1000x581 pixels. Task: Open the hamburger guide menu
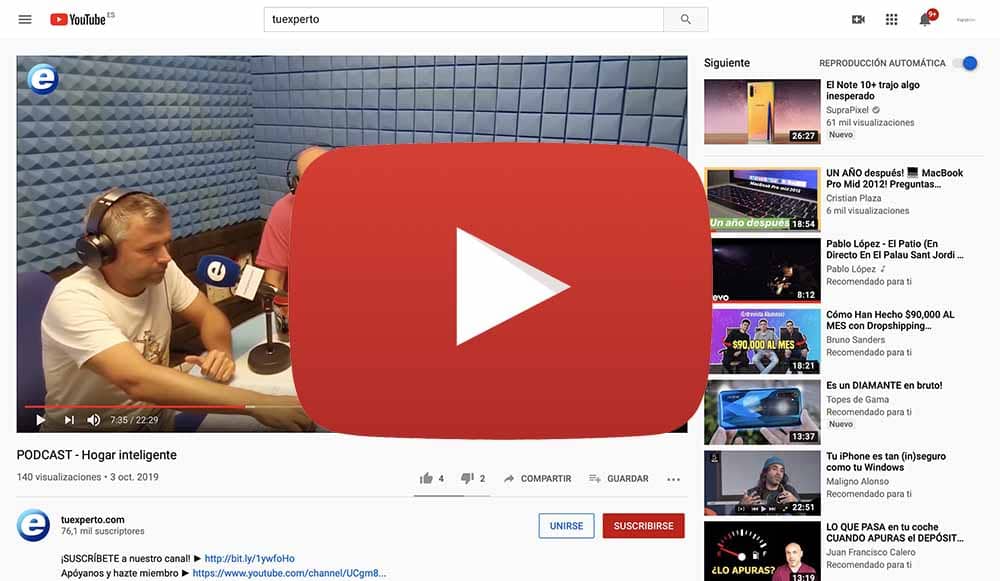point(25,19)
